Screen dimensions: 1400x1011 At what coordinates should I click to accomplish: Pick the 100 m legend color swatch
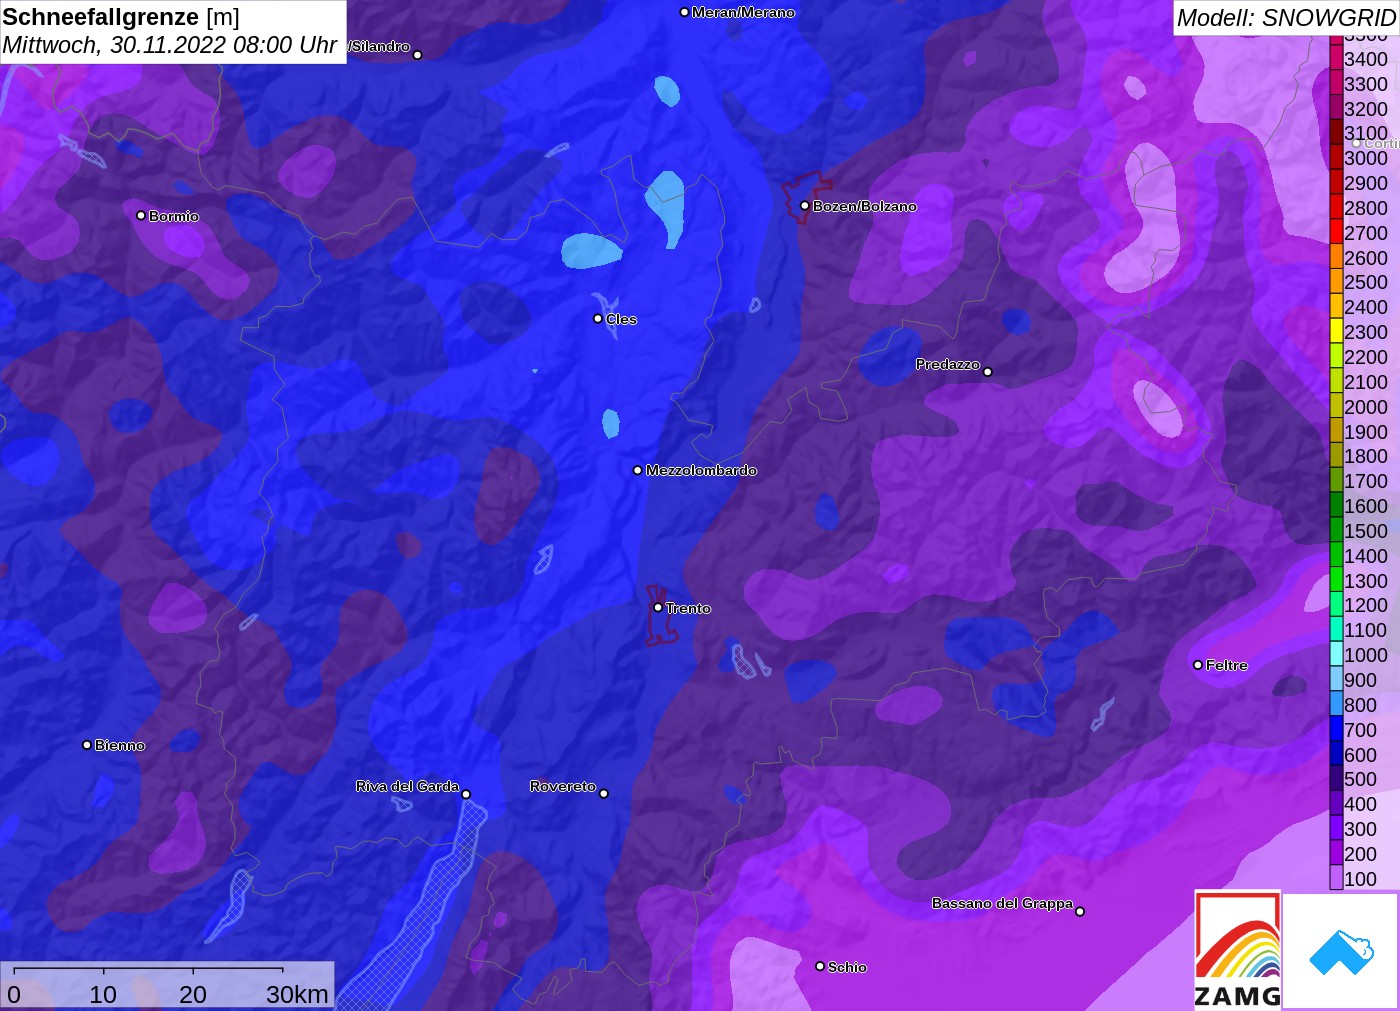click(x=1336, y=879)
